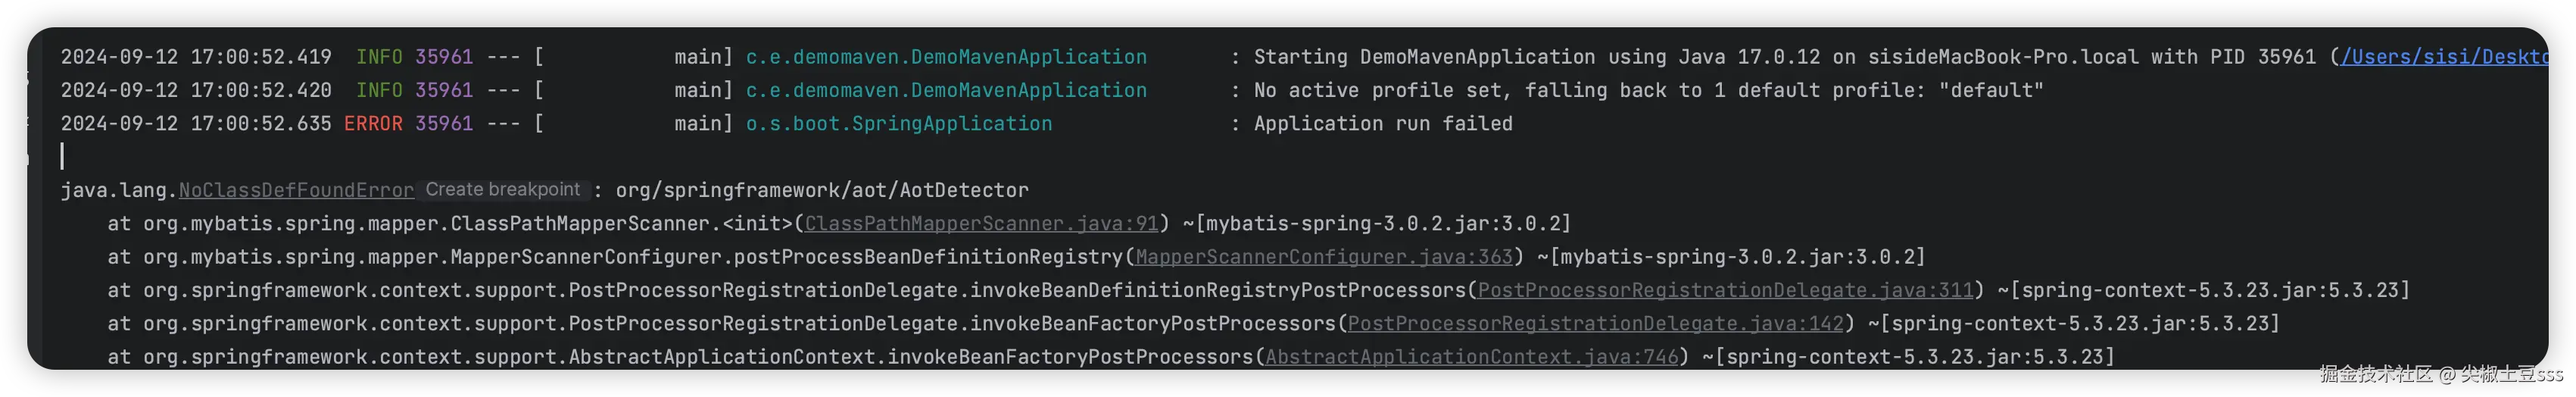The image size is (2576, 397).
Task: Navigate to PostProcessorRegistrationDelegate.java:311
Action: pos(1725,290)
